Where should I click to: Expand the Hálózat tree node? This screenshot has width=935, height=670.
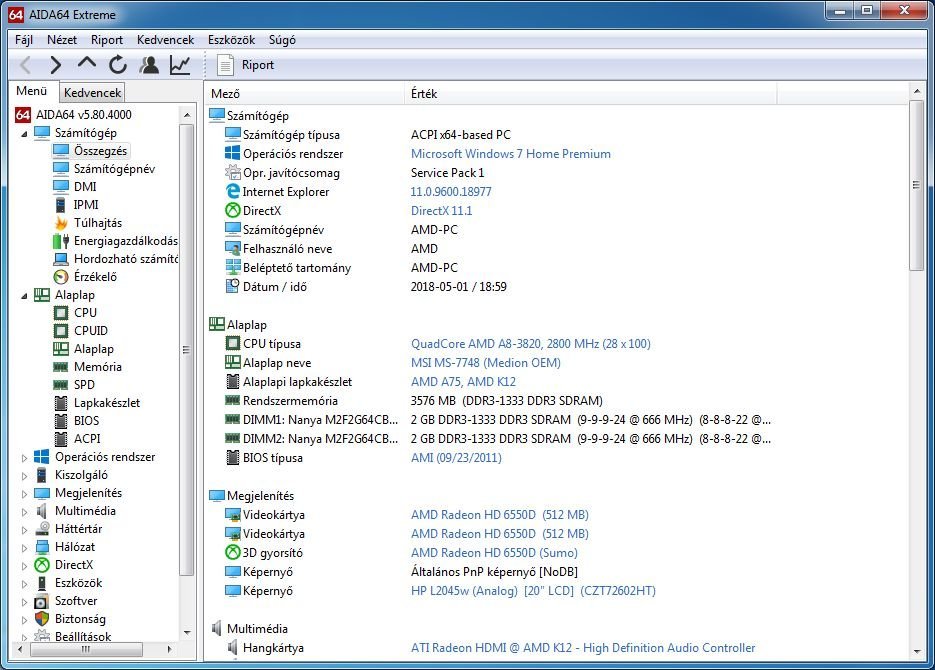coord(24,547)
